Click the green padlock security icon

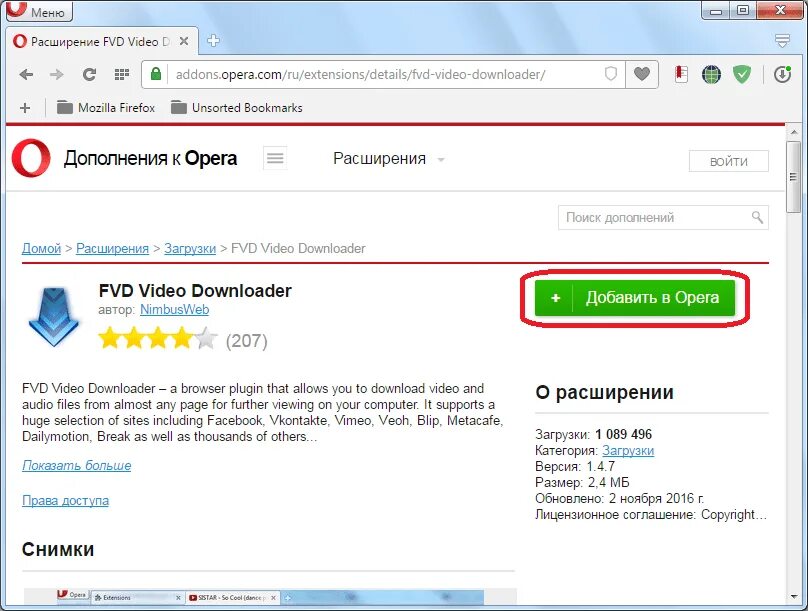click(156, 74)
